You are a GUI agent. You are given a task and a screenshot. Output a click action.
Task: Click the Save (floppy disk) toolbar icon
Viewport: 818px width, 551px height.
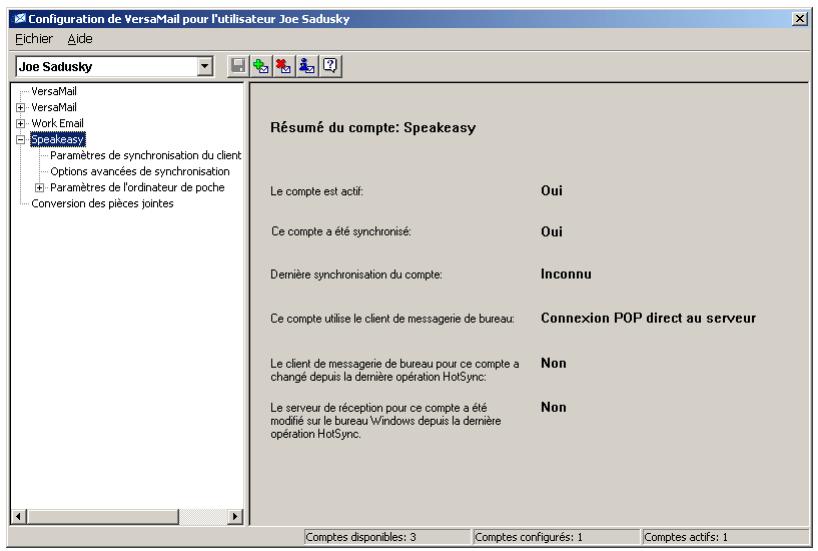238,66
